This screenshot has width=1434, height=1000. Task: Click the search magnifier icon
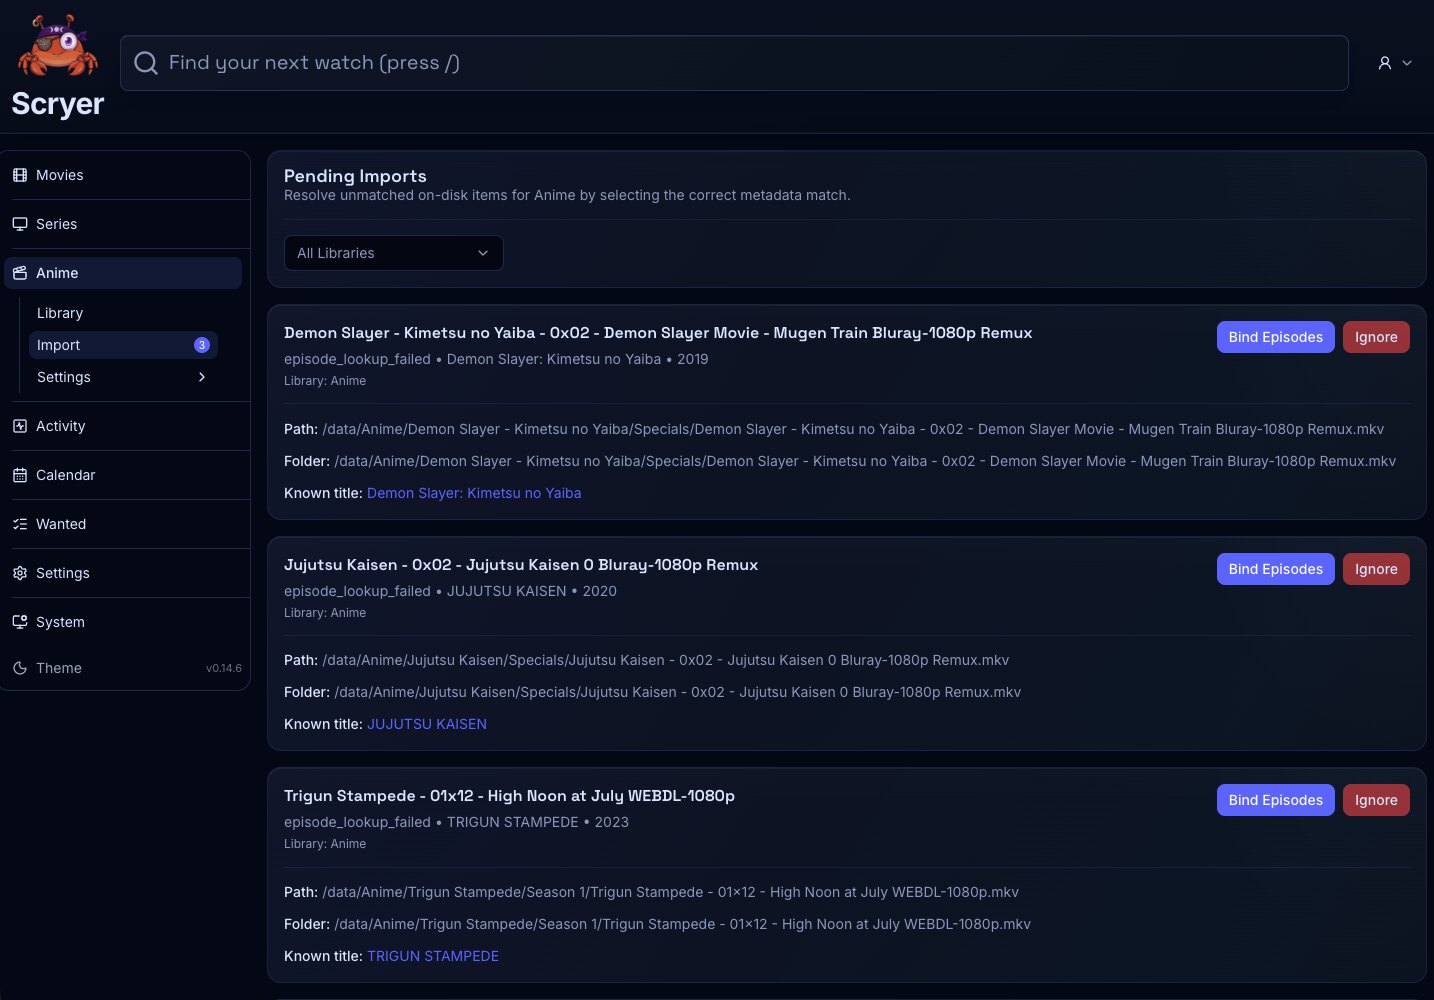pos(146,63)
